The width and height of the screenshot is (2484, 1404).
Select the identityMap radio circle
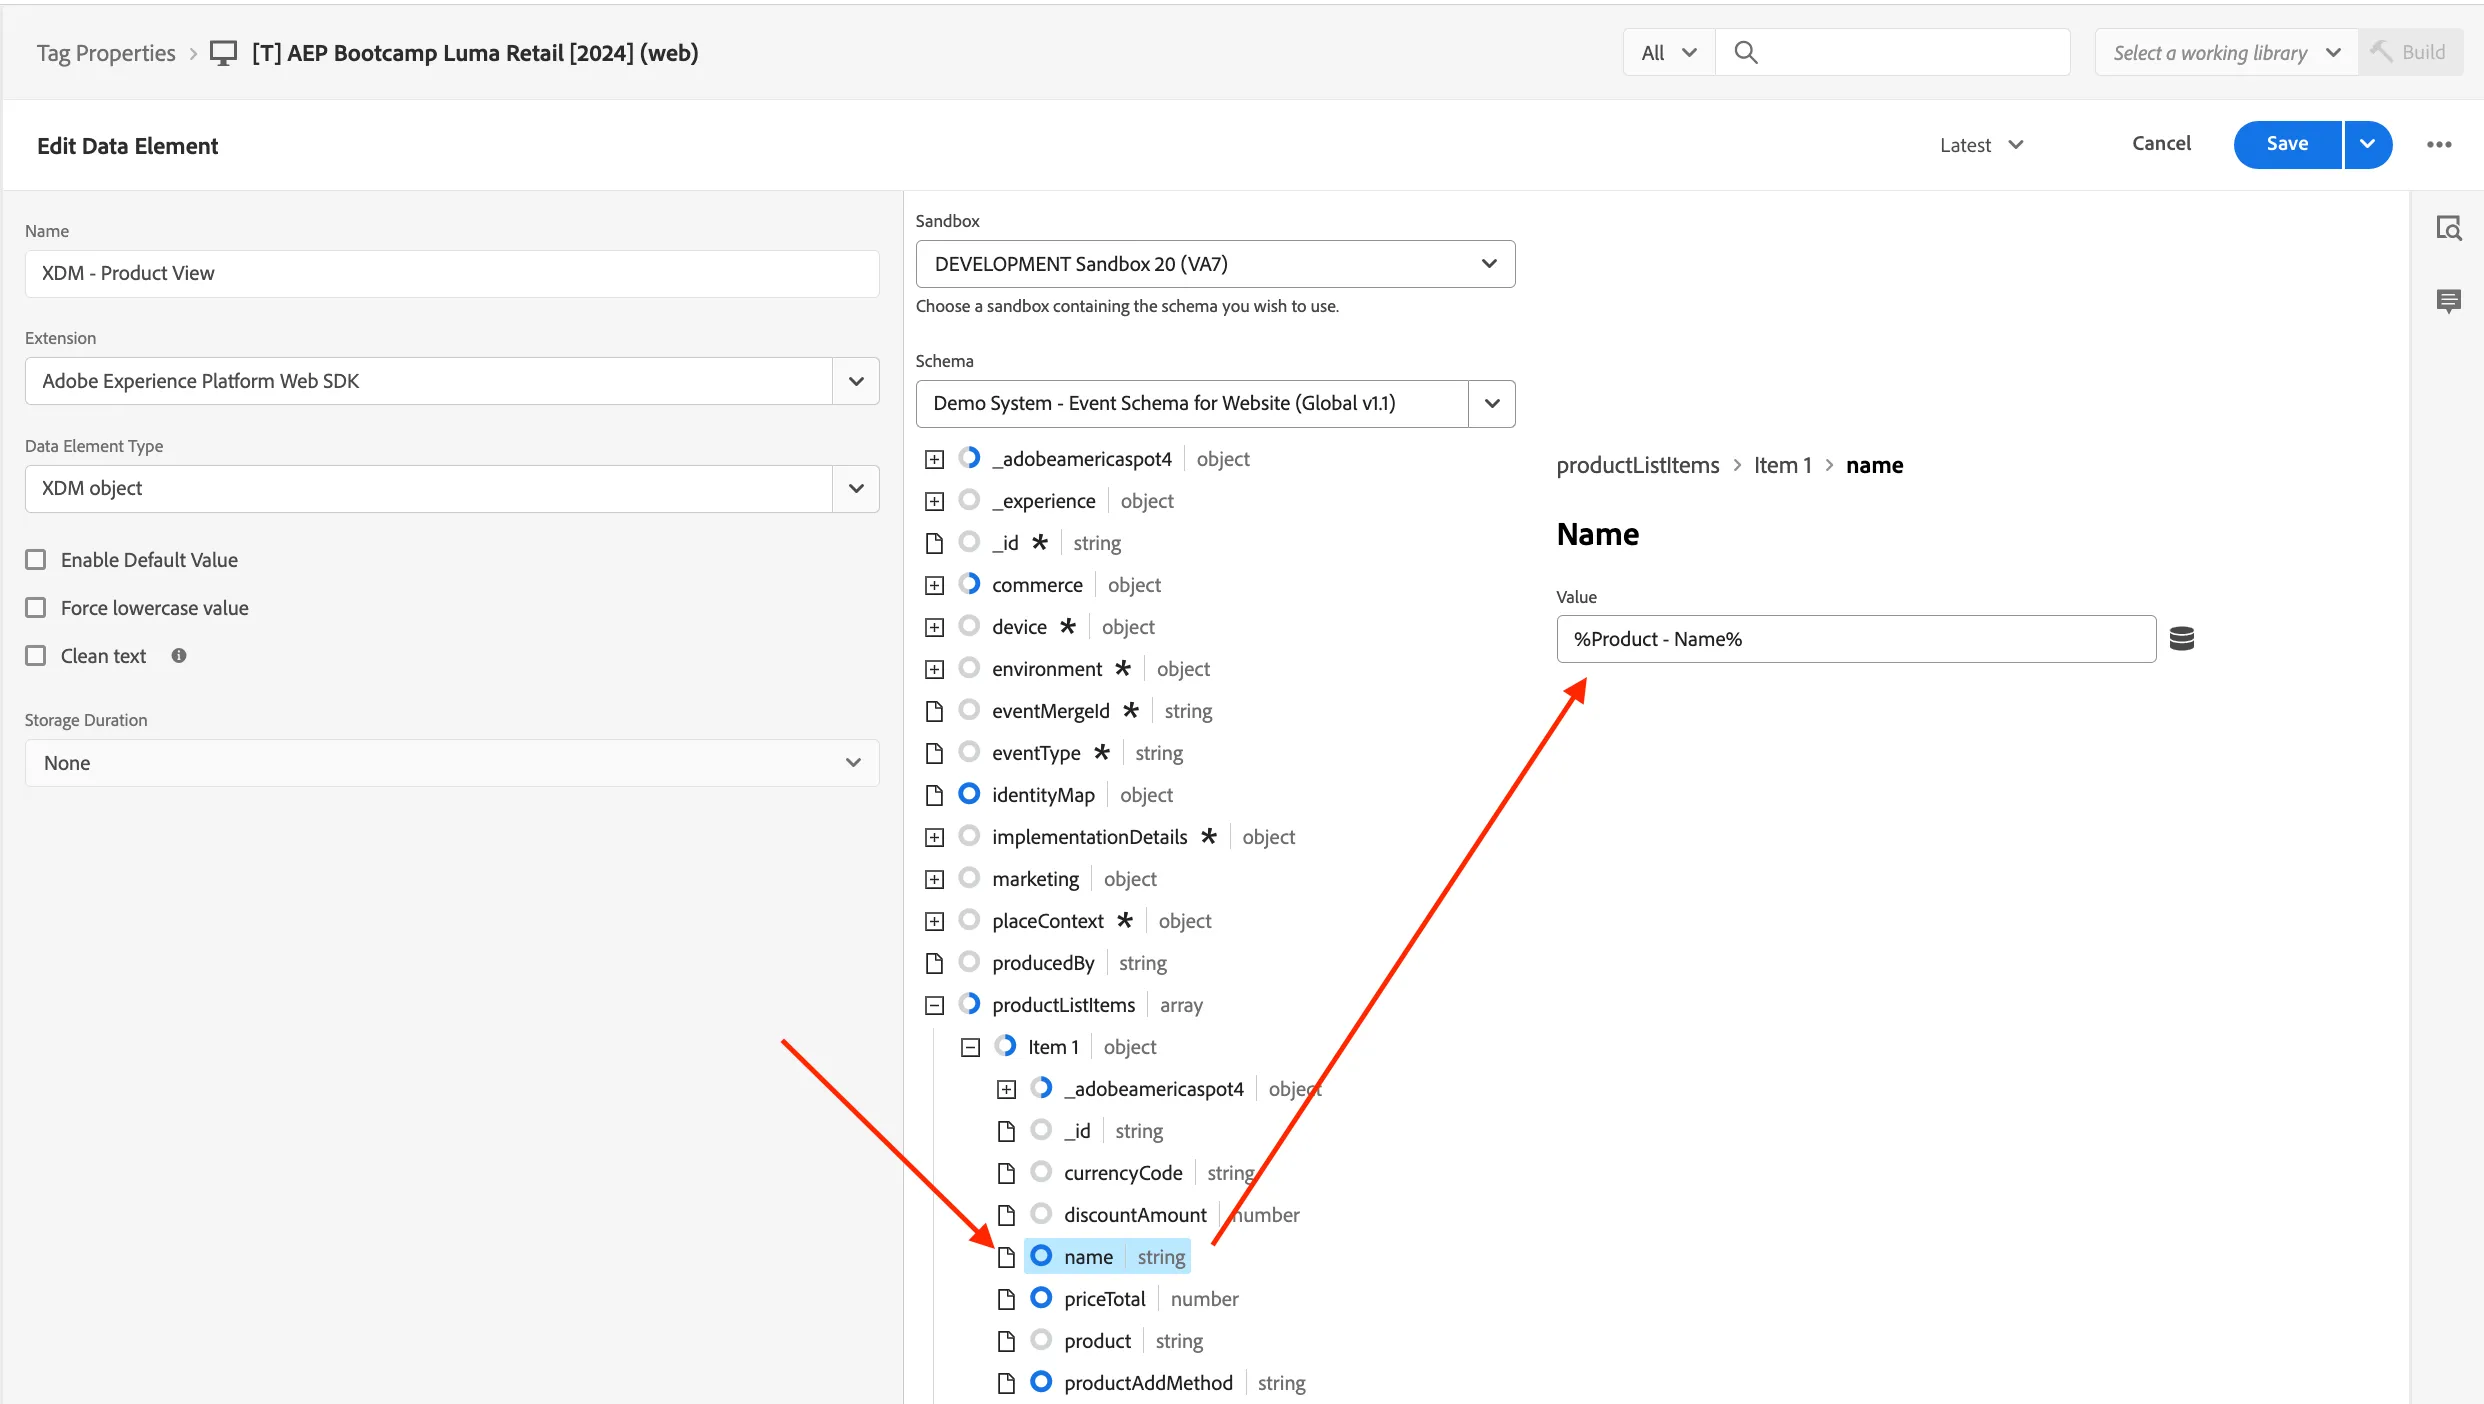(969, 794)
